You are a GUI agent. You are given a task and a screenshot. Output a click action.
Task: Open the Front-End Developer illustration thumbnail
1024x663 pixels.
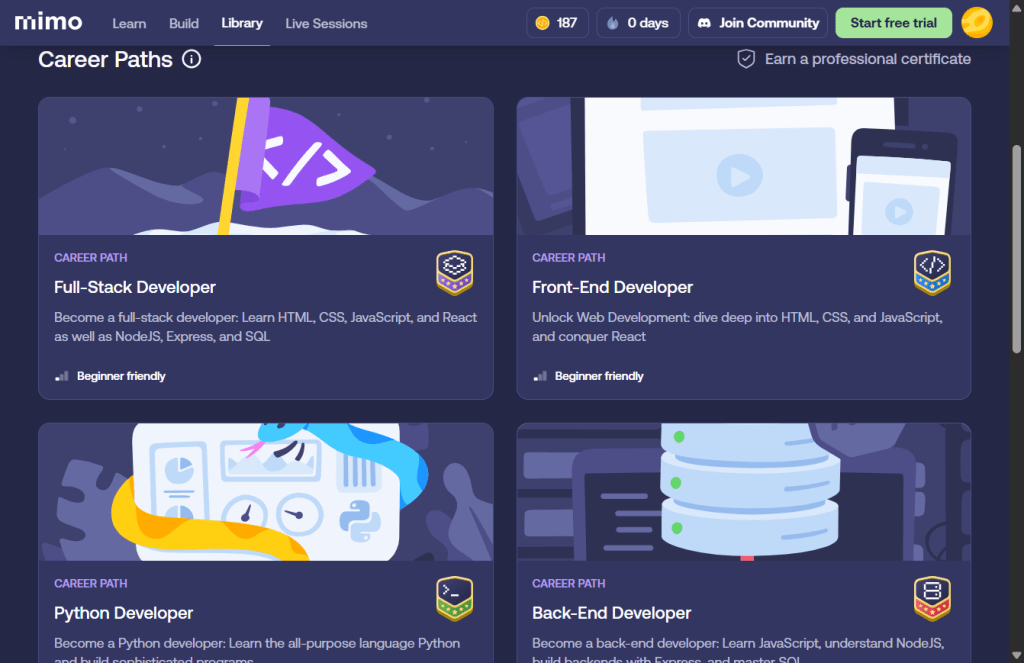click(743, 166)
